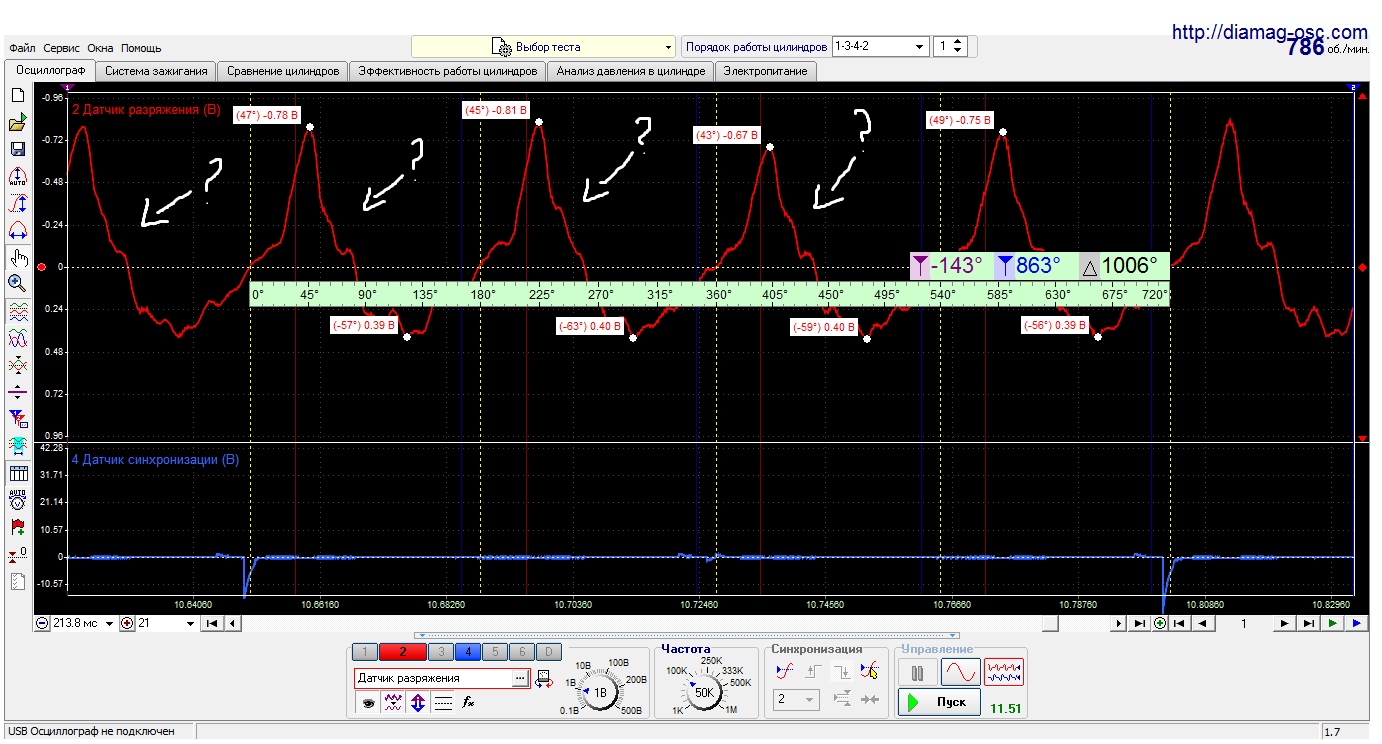Open the Выбор теста dropdown
The height and width of the screenshot is (744, 1382).
pos(544,47)
